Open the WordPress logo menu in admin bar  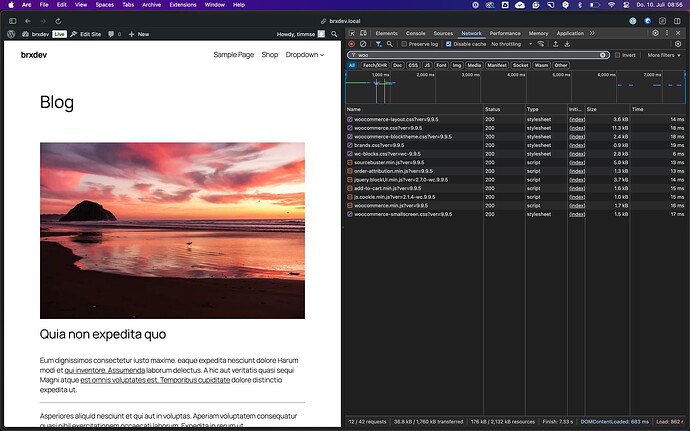click(11, 34)
